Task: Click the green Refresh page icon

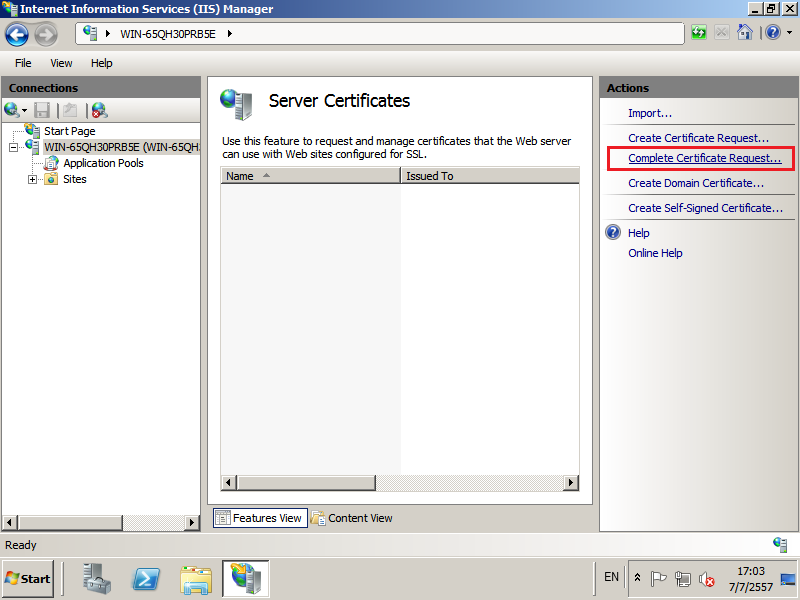Action: coord(699,33)
